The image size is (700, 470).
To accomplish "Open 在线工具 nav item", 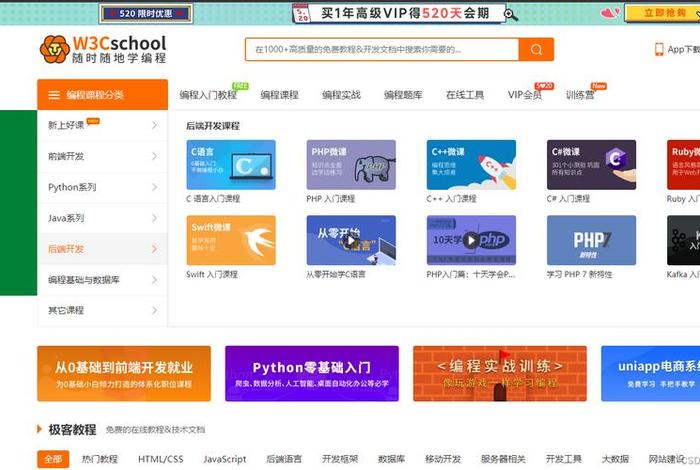I will pyautogui.click(x=465, y=95).
